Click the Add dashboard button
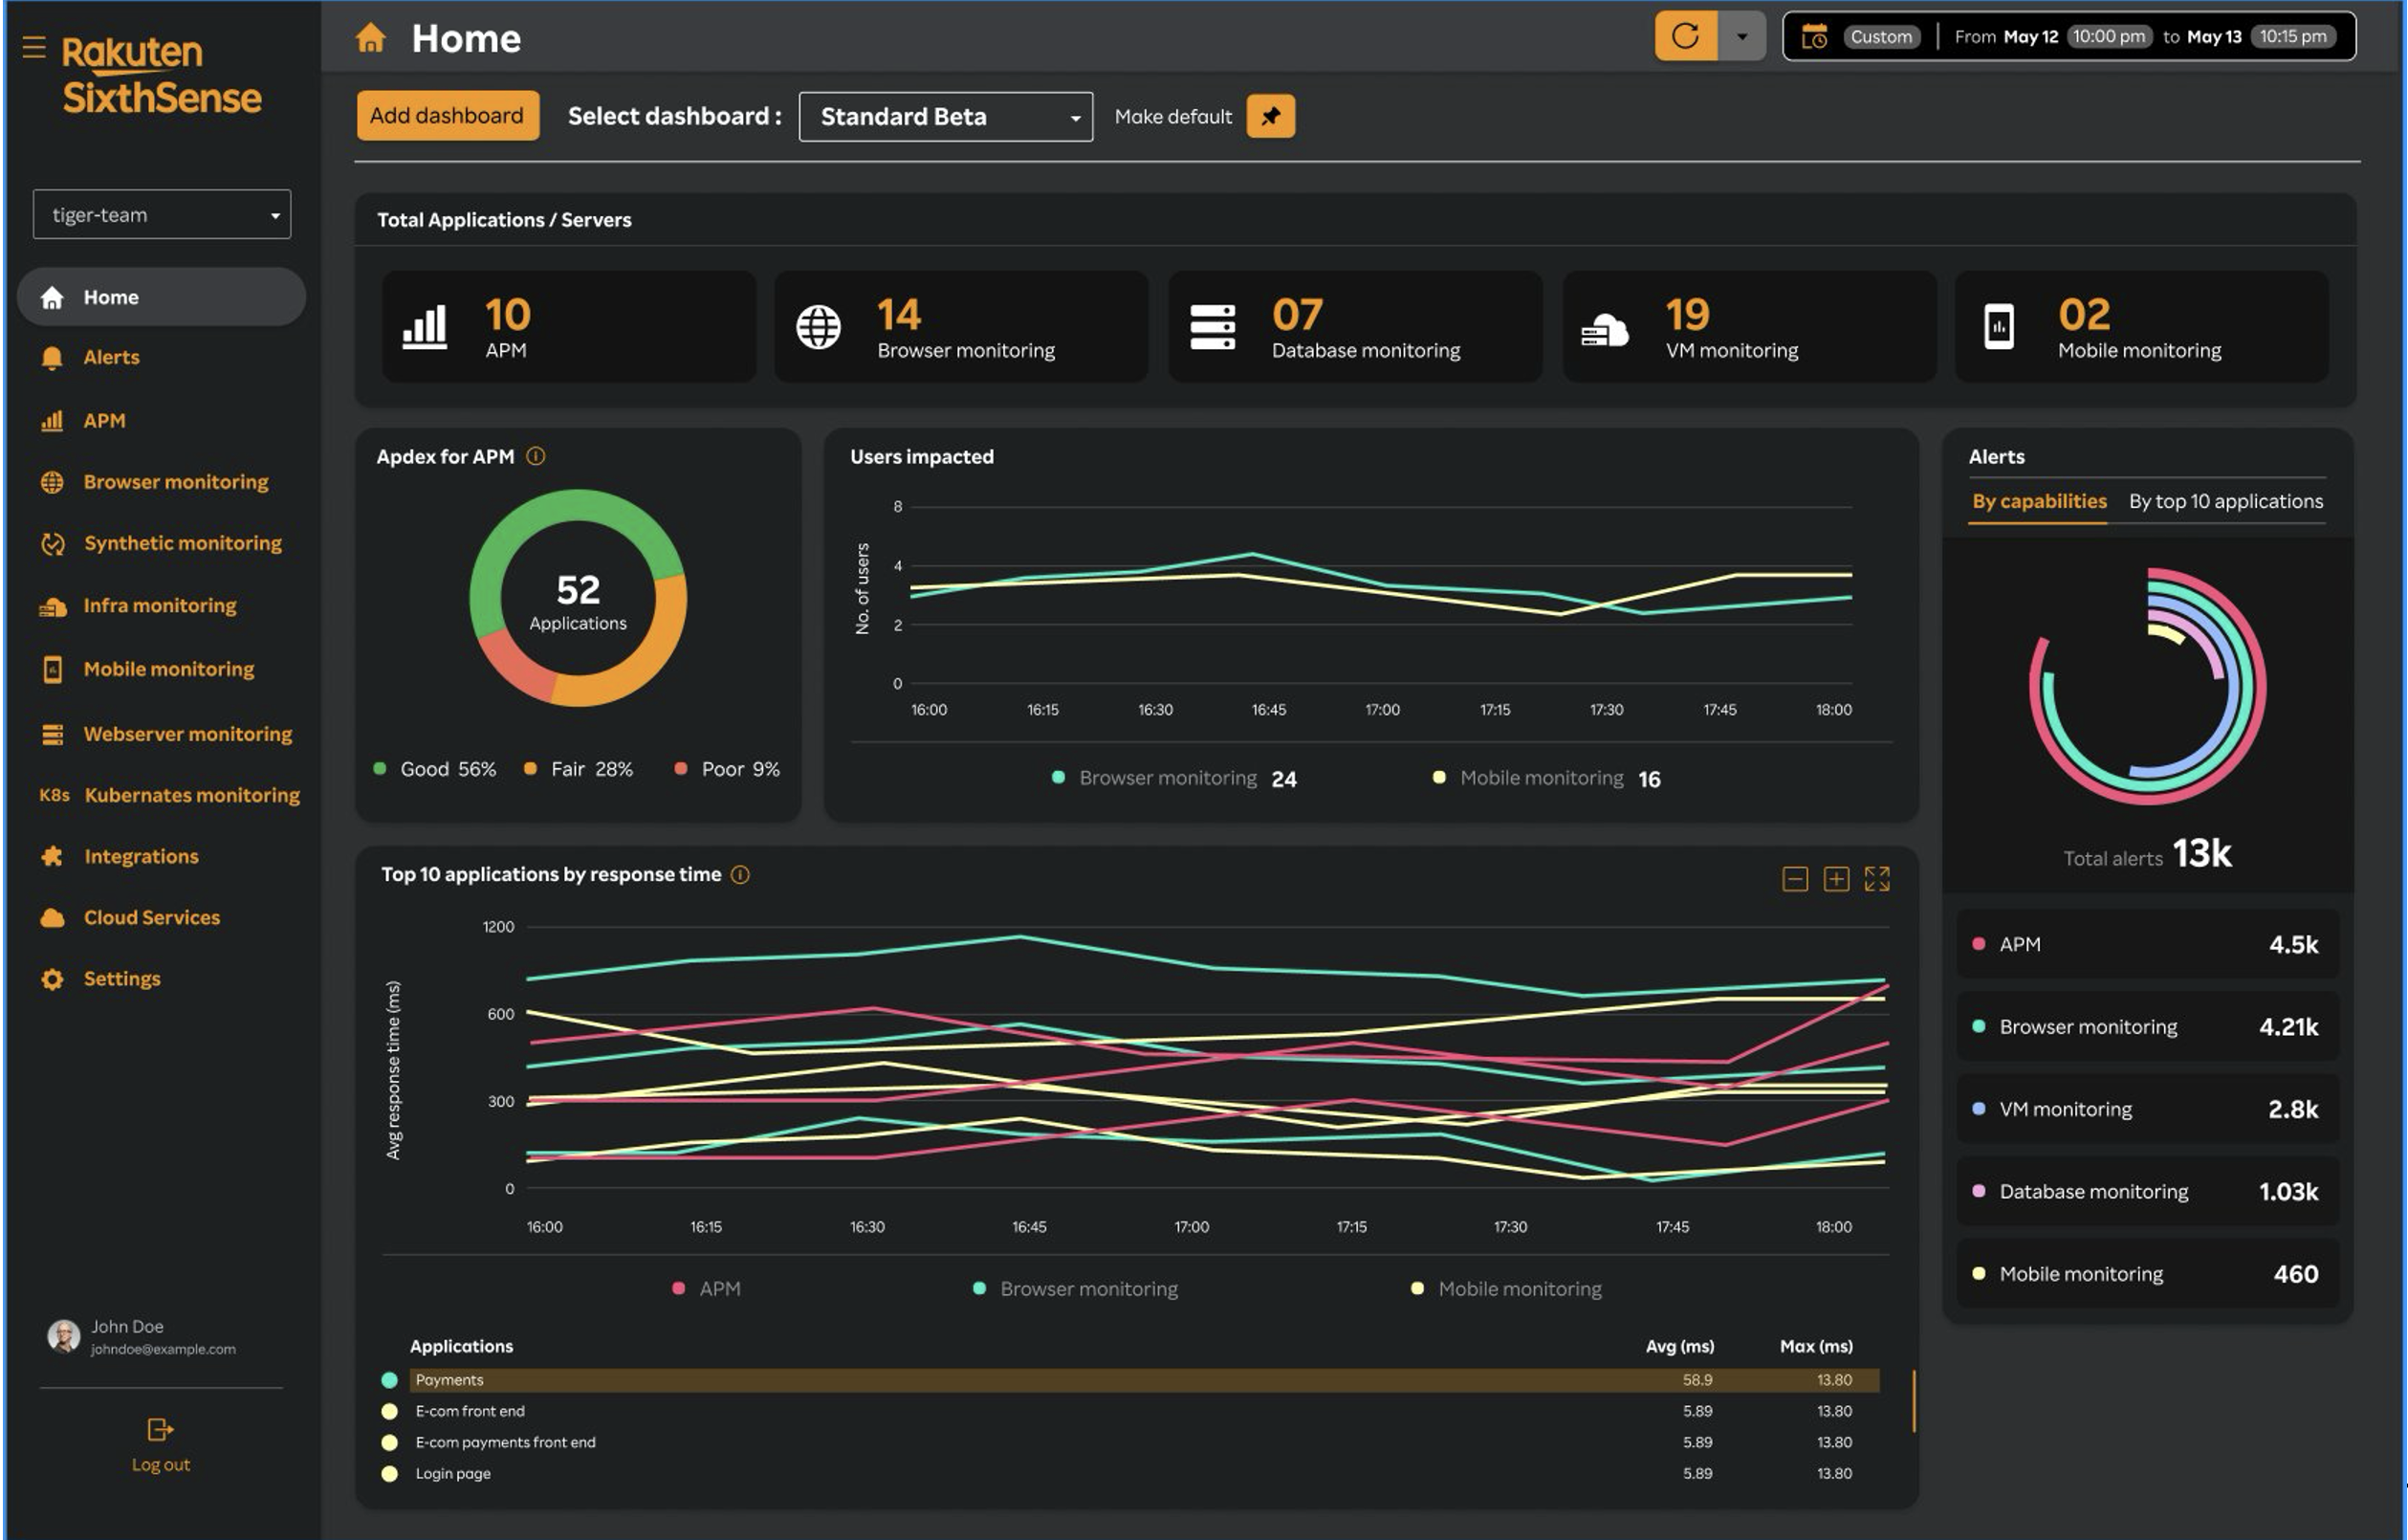2408x1540 pixels. (447, 116)
